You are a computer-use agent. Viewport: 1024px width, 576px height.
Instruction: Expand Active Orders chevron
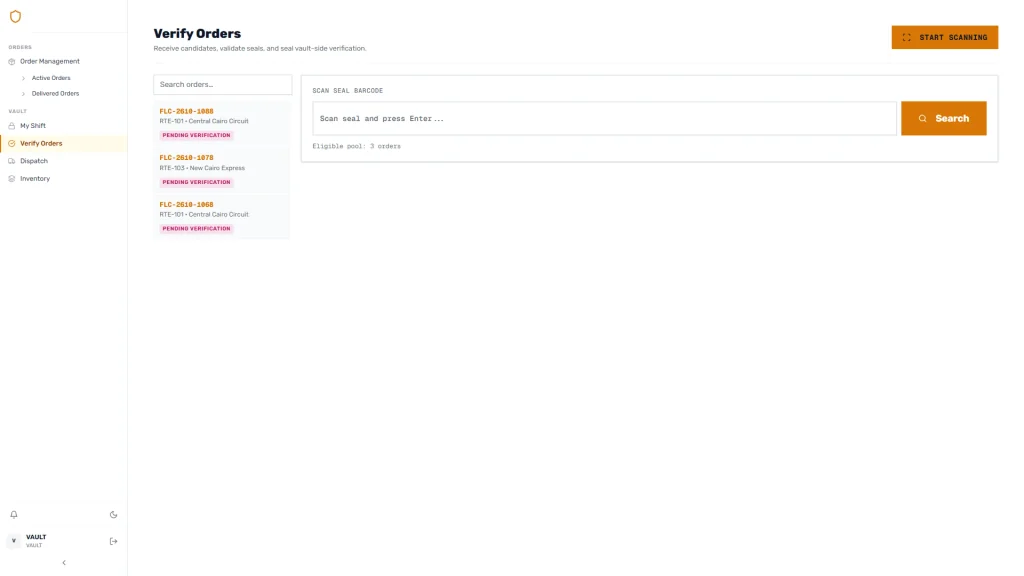[x=24, y=78]
